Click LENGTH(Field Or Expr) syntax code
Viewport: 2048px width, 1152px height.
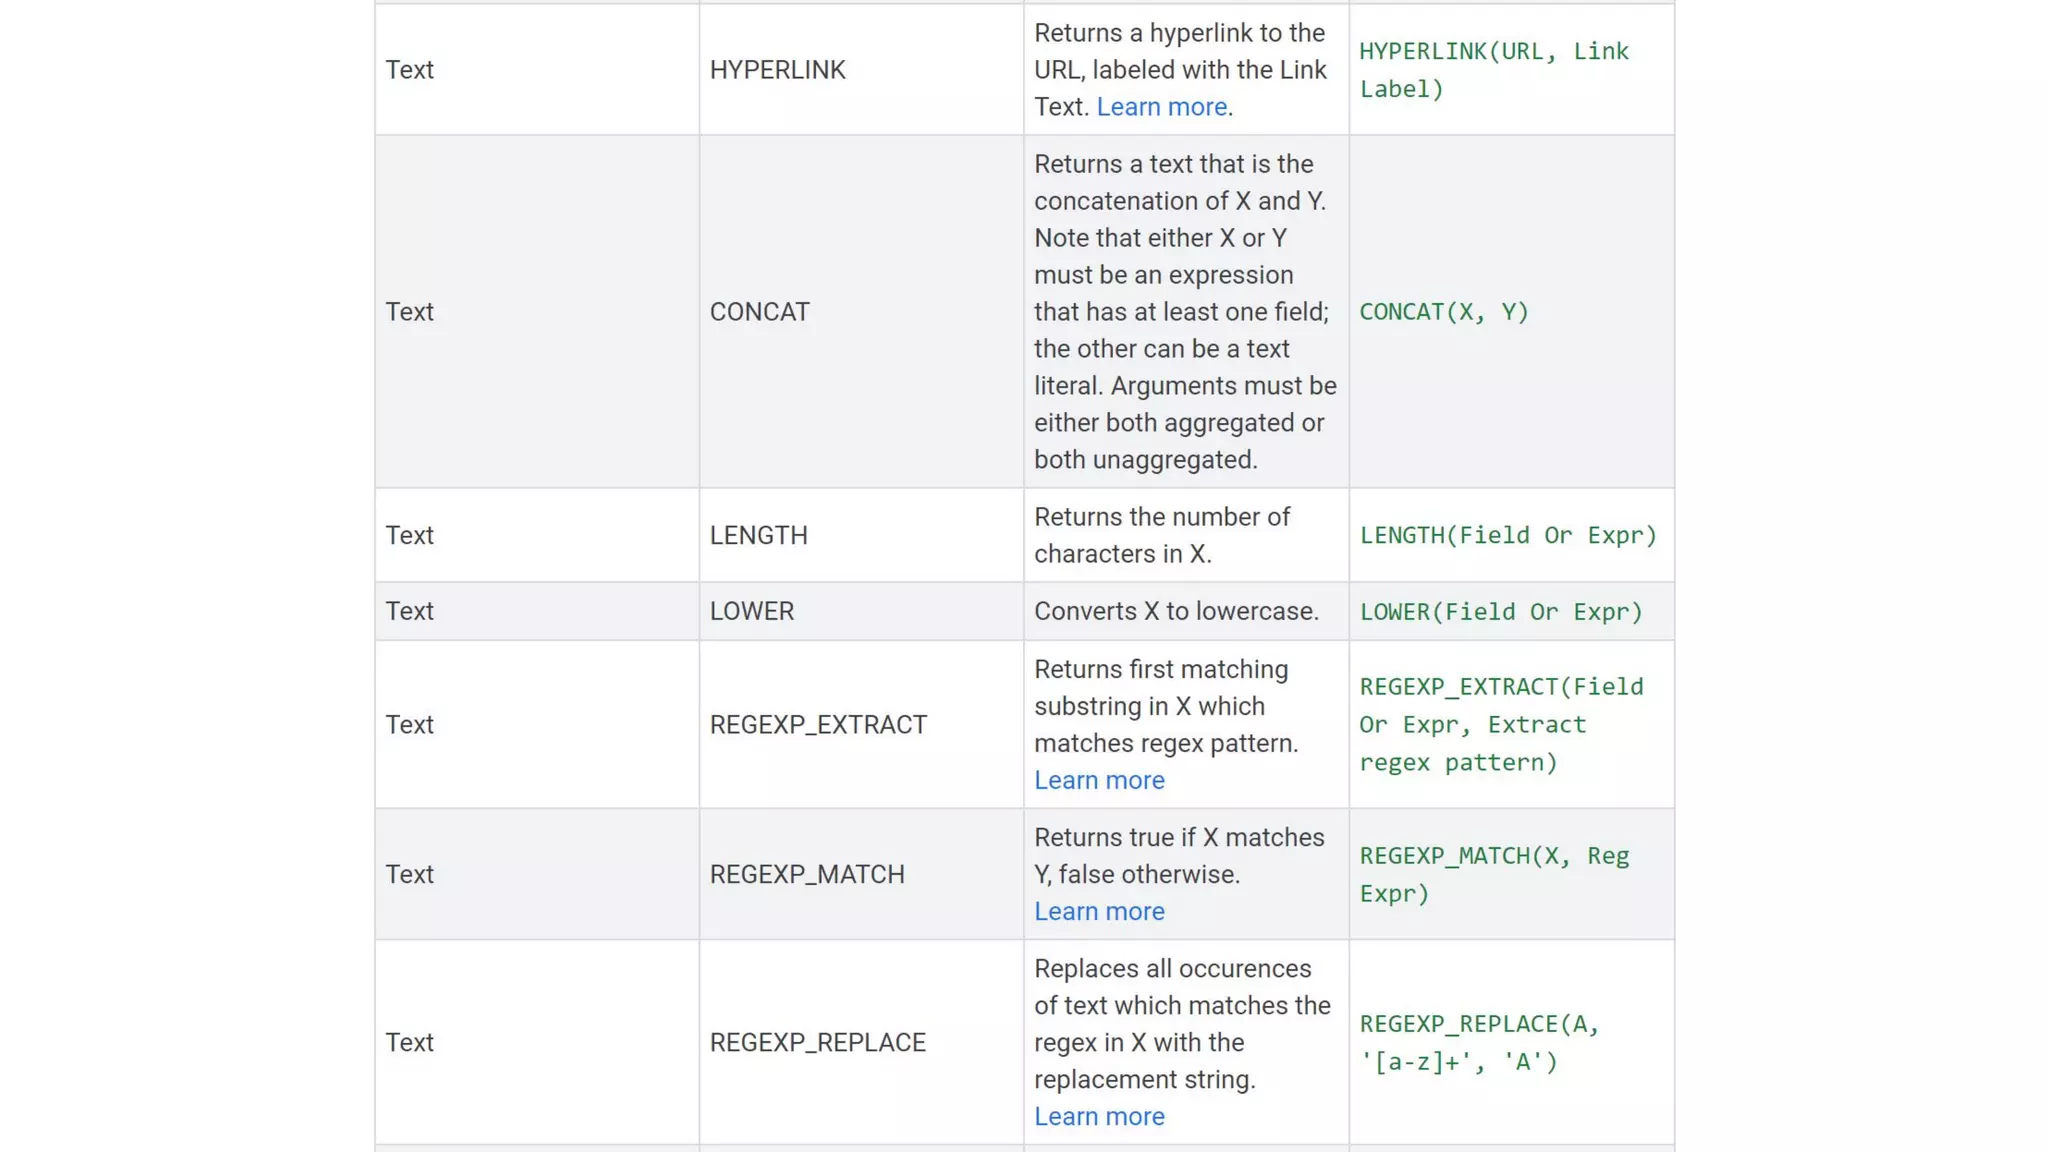coord(1507,536)
